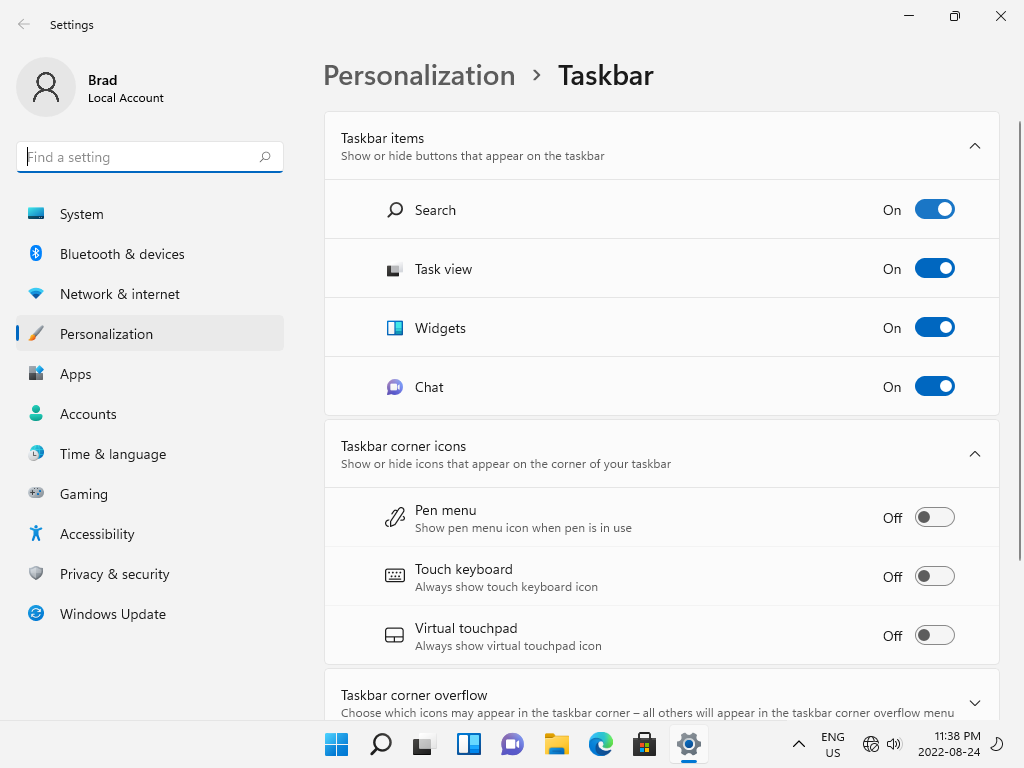Click the volume speaker tray icon
The image size is (1024, 768).
894,744
